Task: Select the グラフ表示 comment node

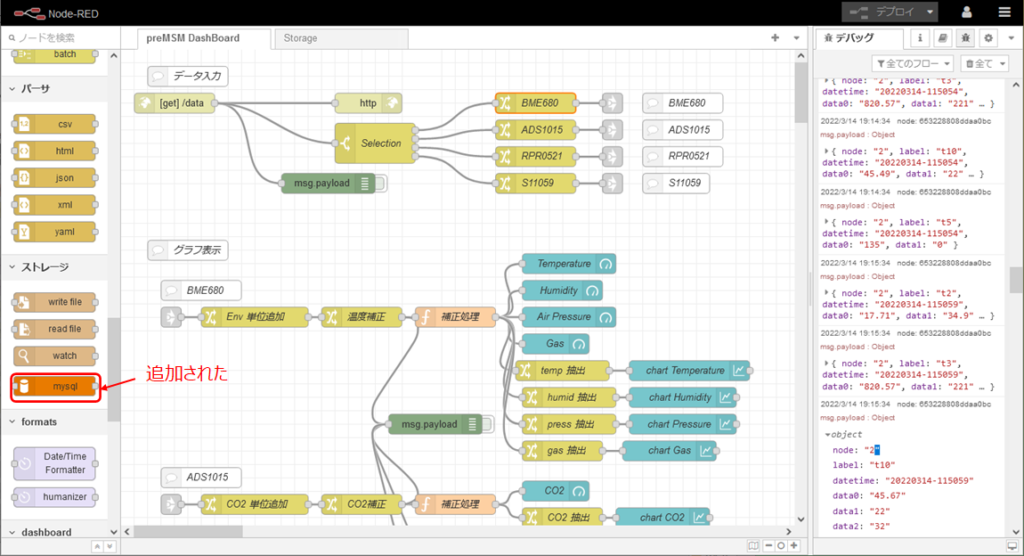Action: coord(187,250)
